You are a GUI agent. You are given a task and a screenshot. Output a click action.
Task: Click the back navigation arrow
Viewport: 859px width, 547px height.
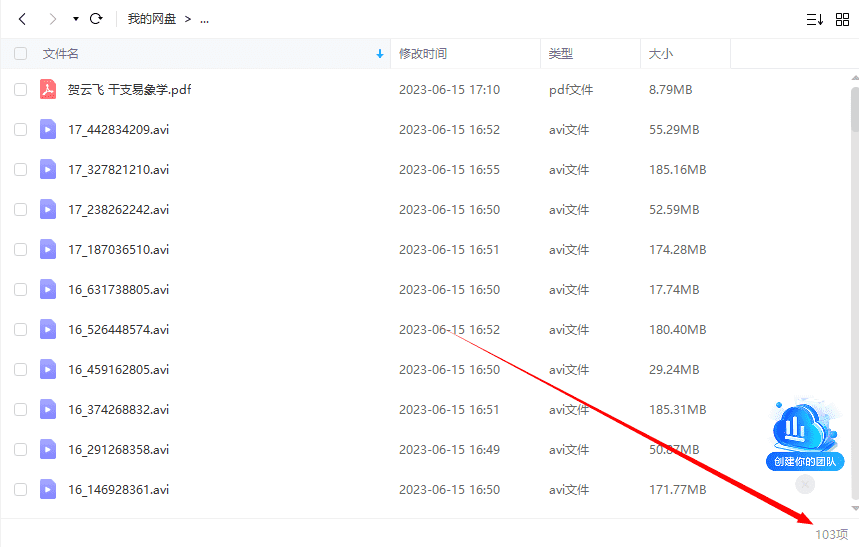(22, 19)
